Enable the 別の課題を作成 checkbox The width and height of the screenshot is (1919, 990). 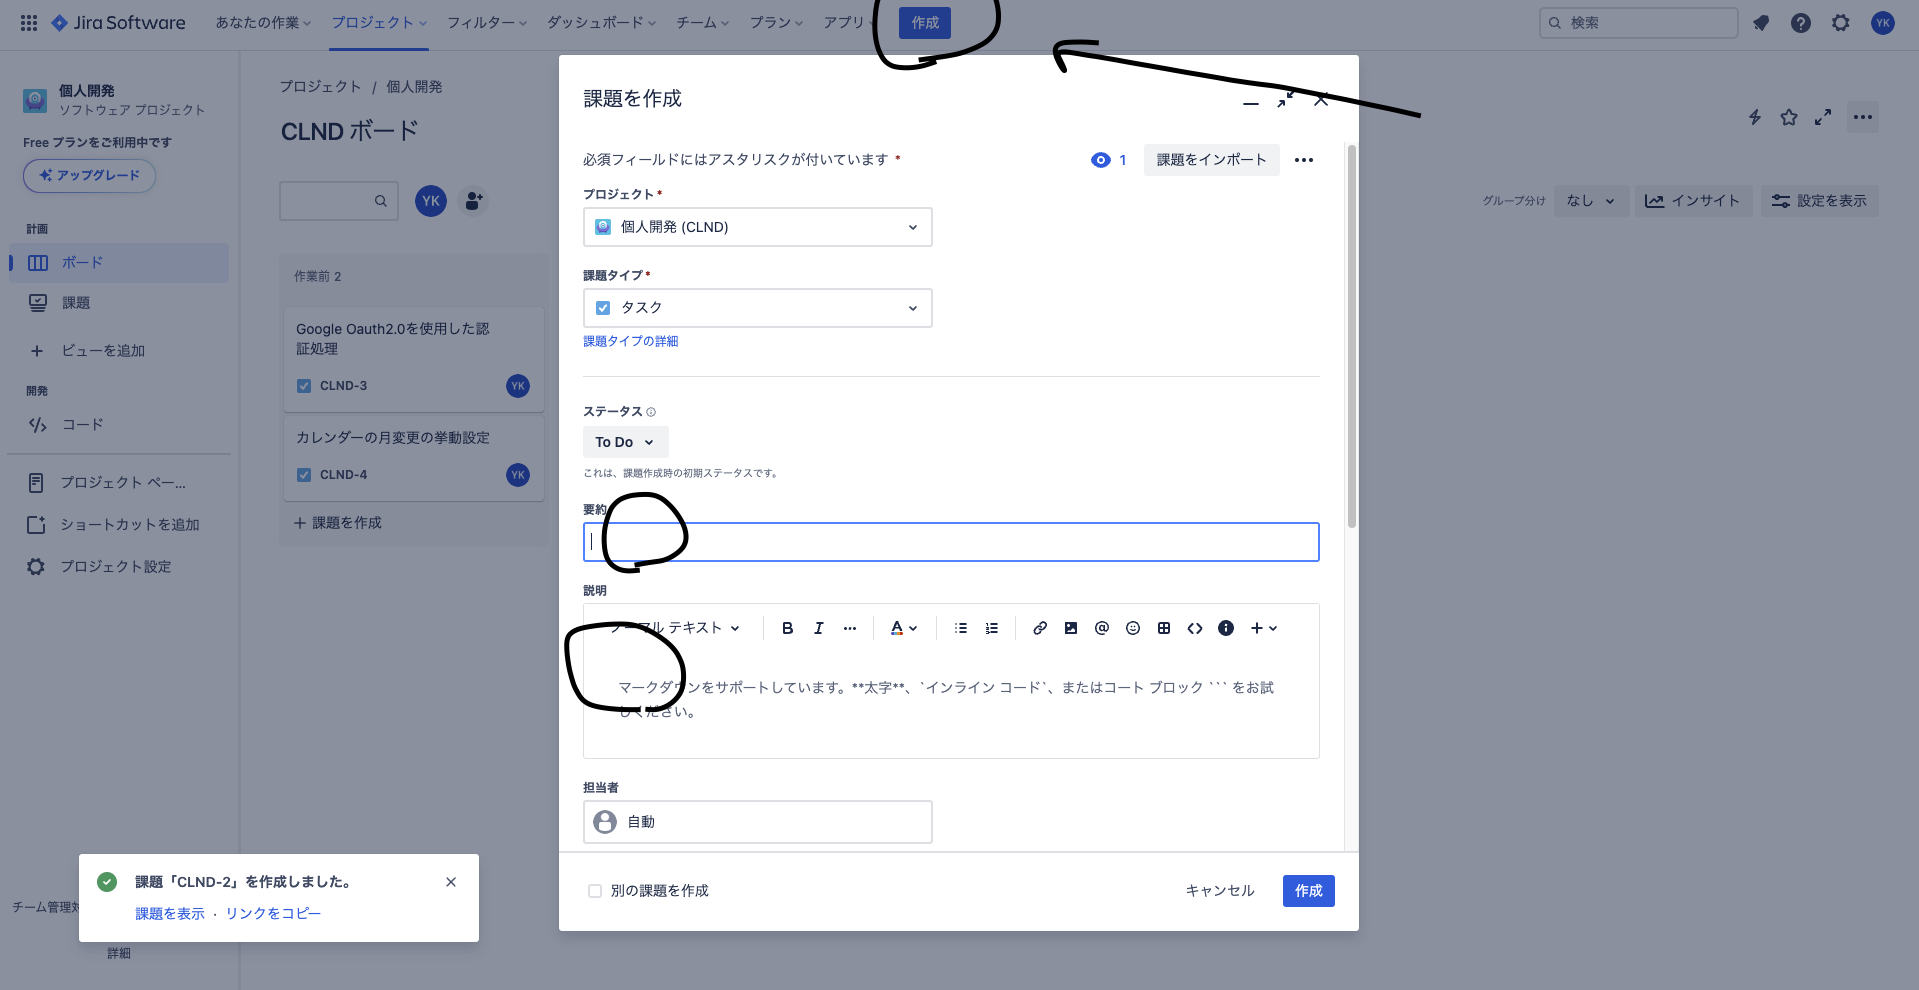coord(594,890)
